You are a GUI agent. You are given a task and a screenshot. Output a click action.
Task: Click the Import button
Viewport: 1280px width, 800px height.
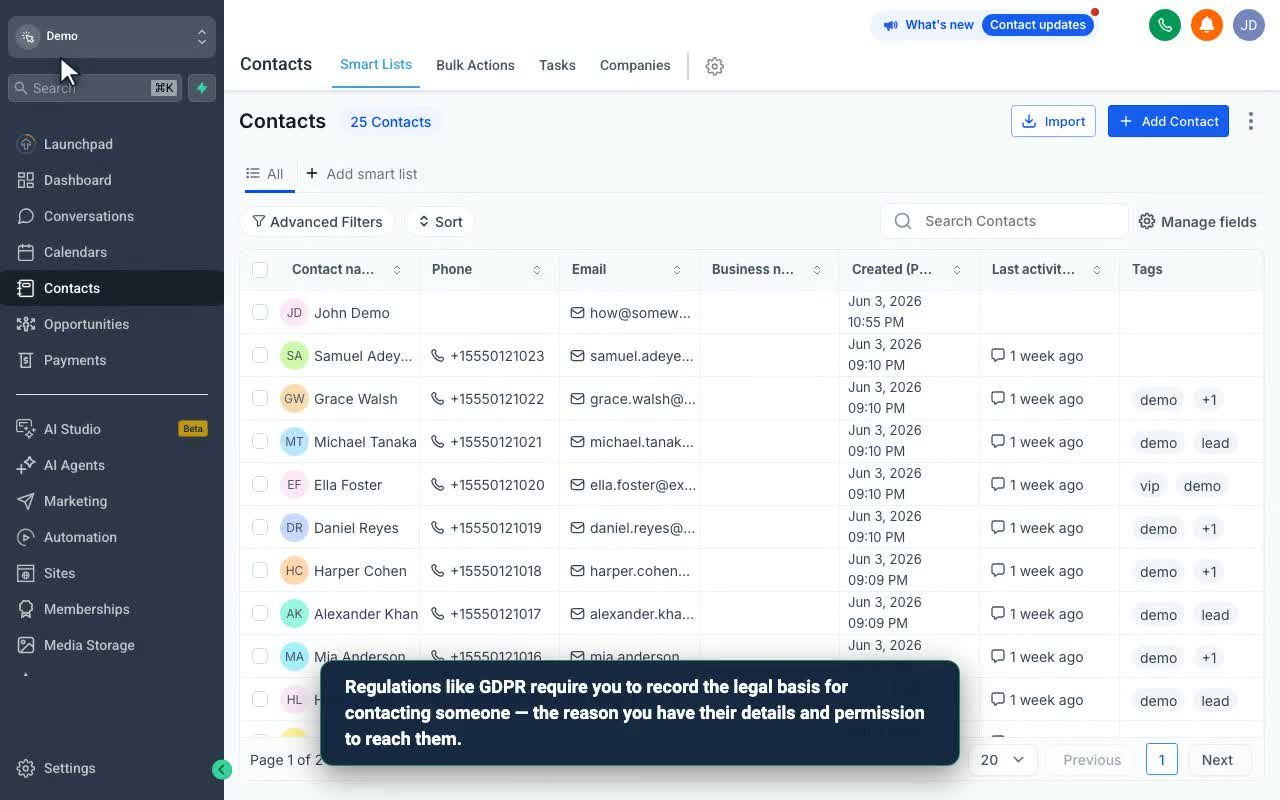(1053, 121)
